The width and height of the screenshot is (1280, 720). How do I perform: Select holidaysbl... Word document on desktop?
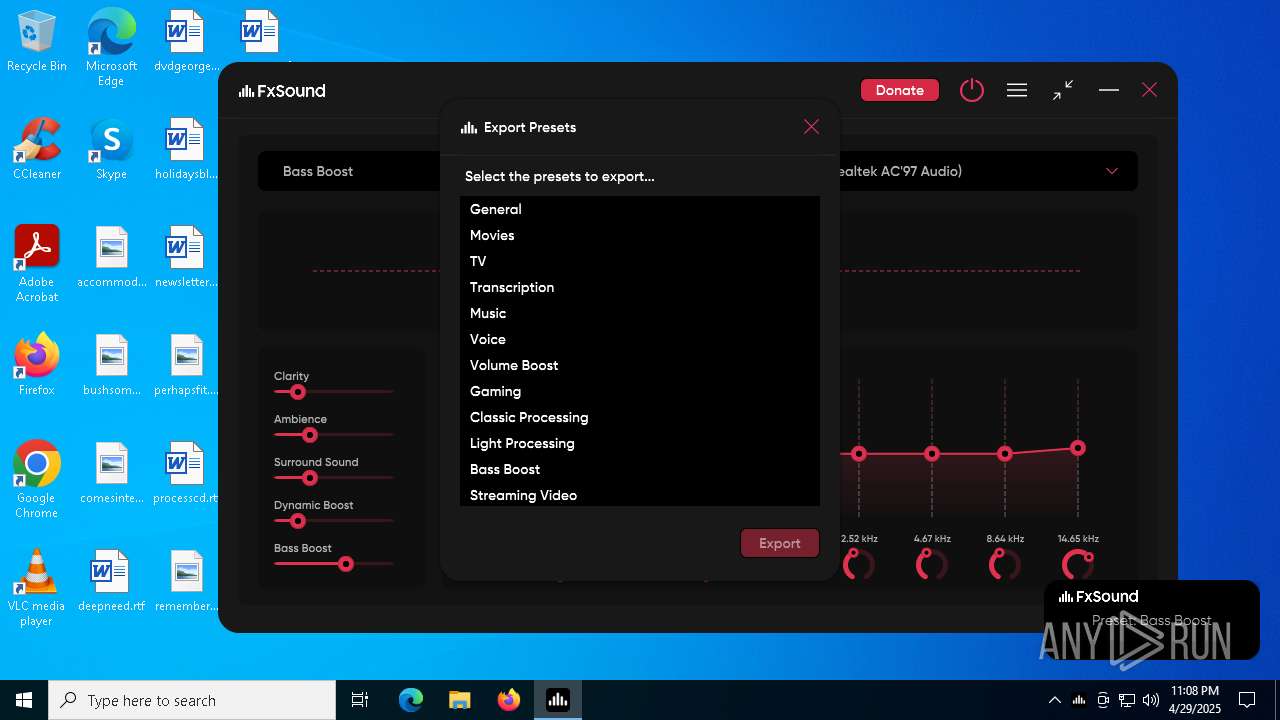click(x=185, y=148)
